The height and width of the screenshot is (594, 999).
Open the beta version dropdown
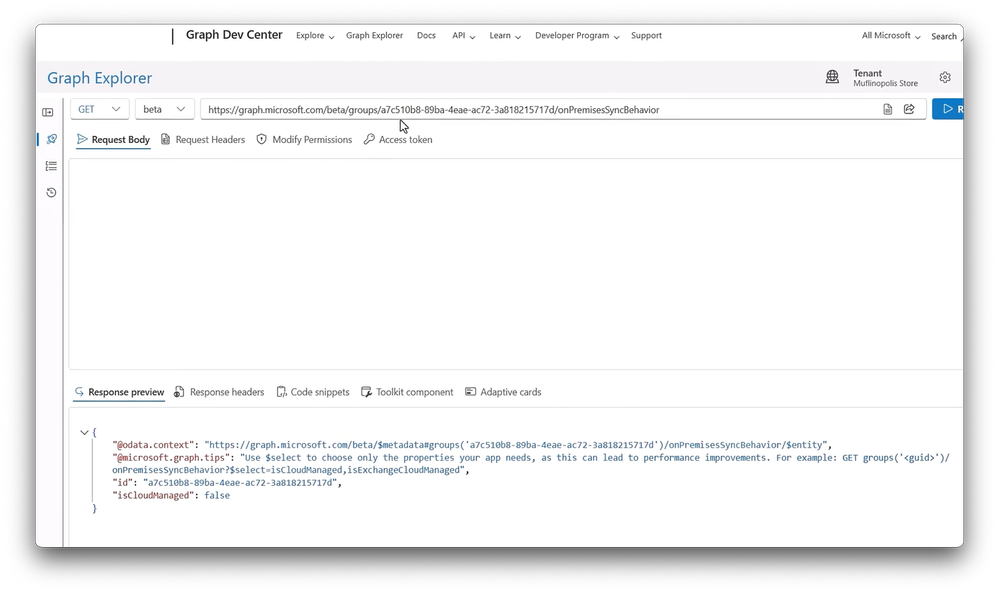click(164, 109)
